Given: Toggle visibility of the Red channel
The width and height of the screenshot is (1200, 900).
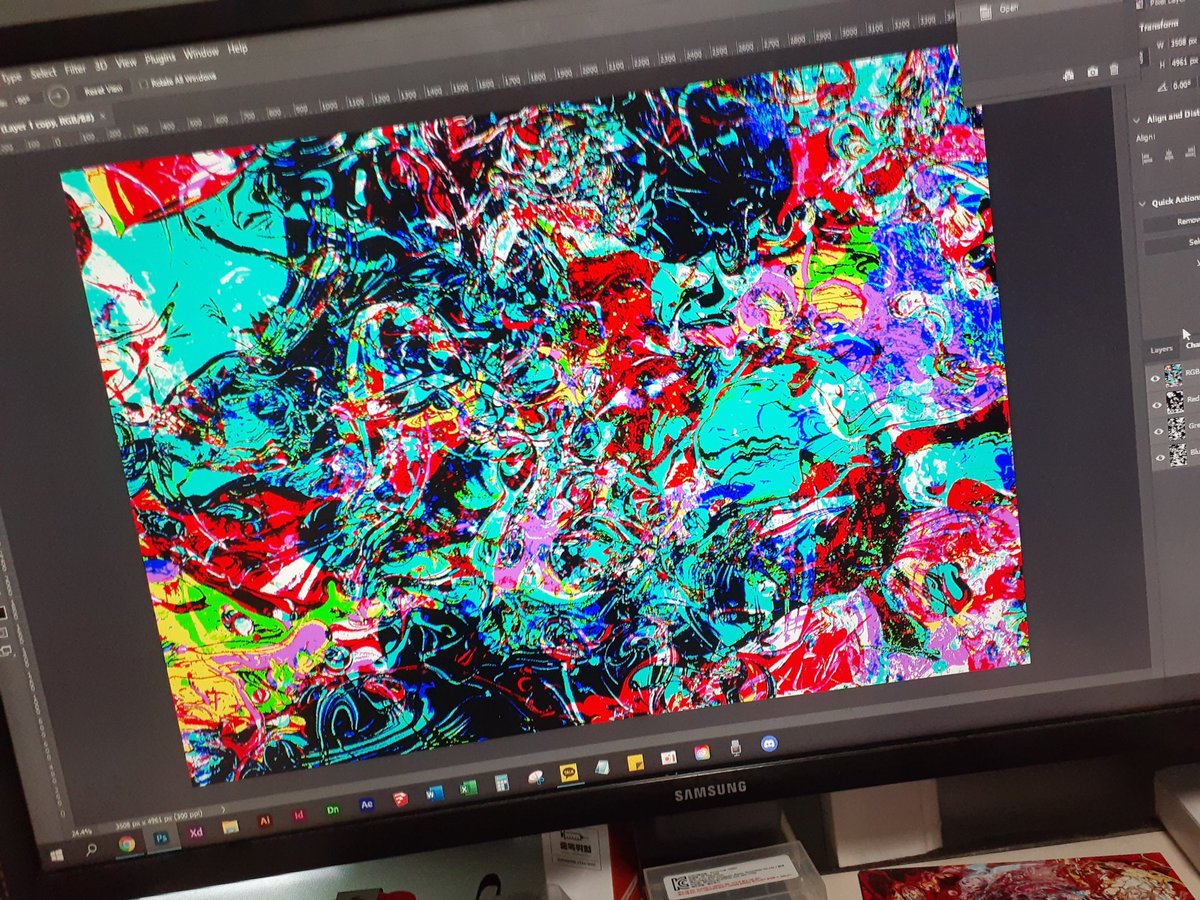Looking at the screenshot, I should coord(1157,405).
